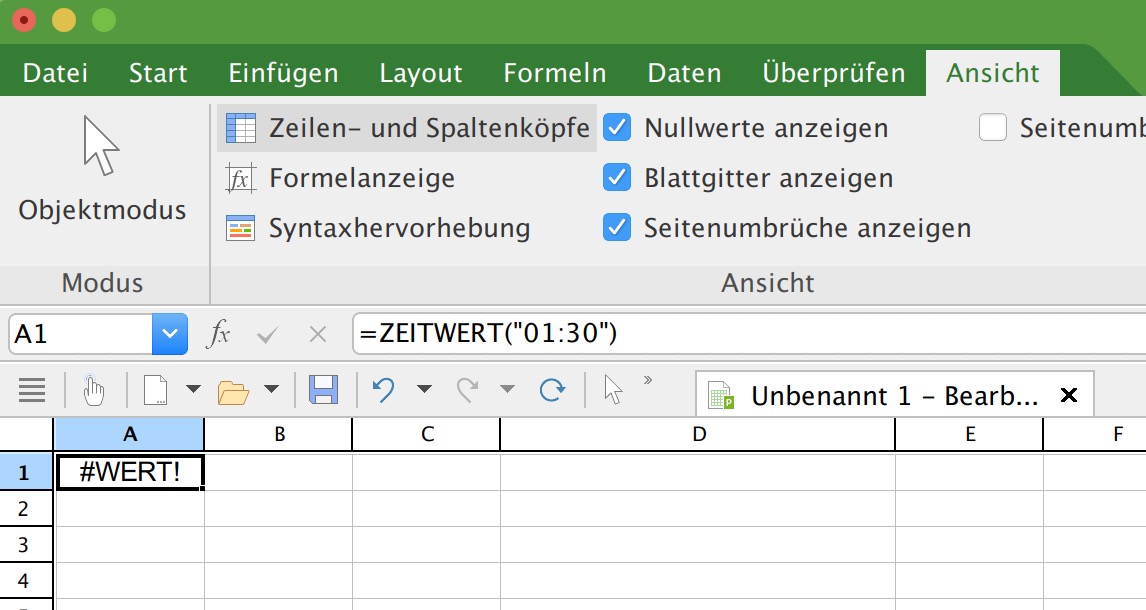
Task: Check the partially visible Seitenumb... checkbox
Action: click(993, 128)
